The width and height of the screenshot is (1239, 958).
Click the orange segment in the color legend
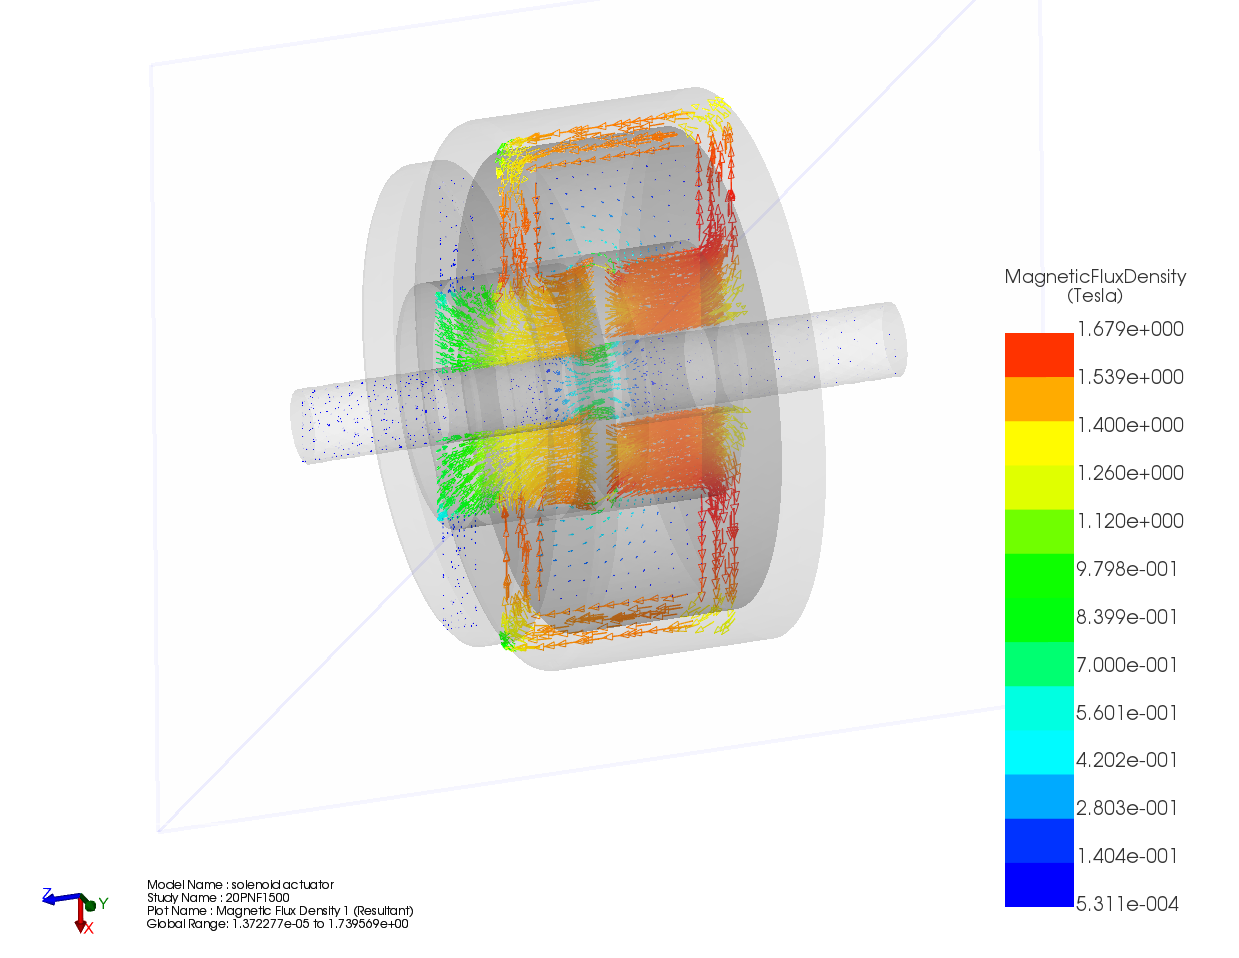pos(1038,399)
